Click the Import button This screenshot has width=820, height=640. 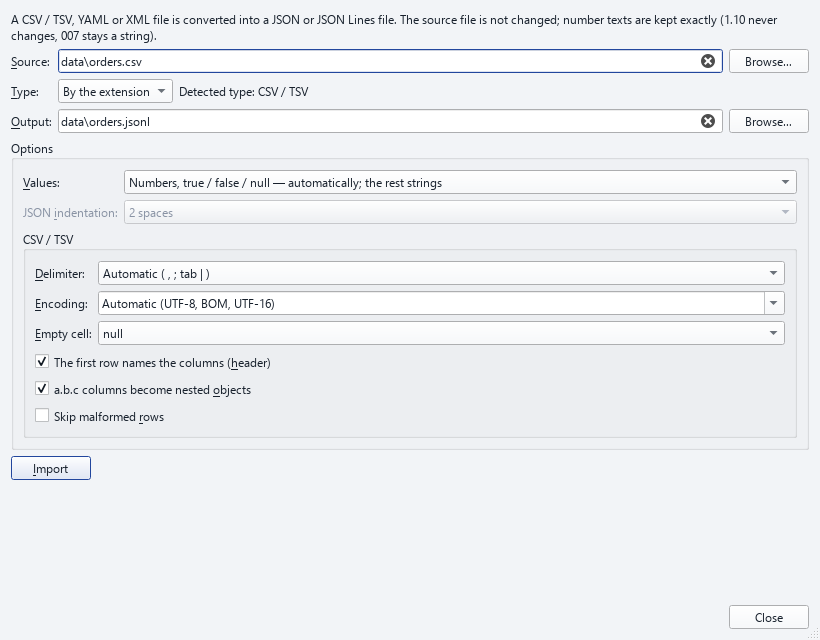[x=51, y=468]
